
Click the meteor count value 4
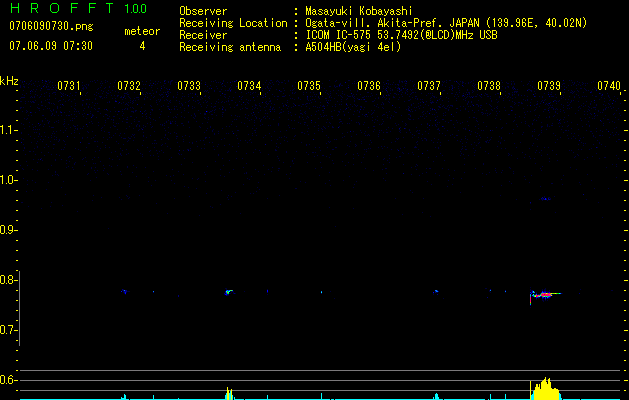coord(142,46)
